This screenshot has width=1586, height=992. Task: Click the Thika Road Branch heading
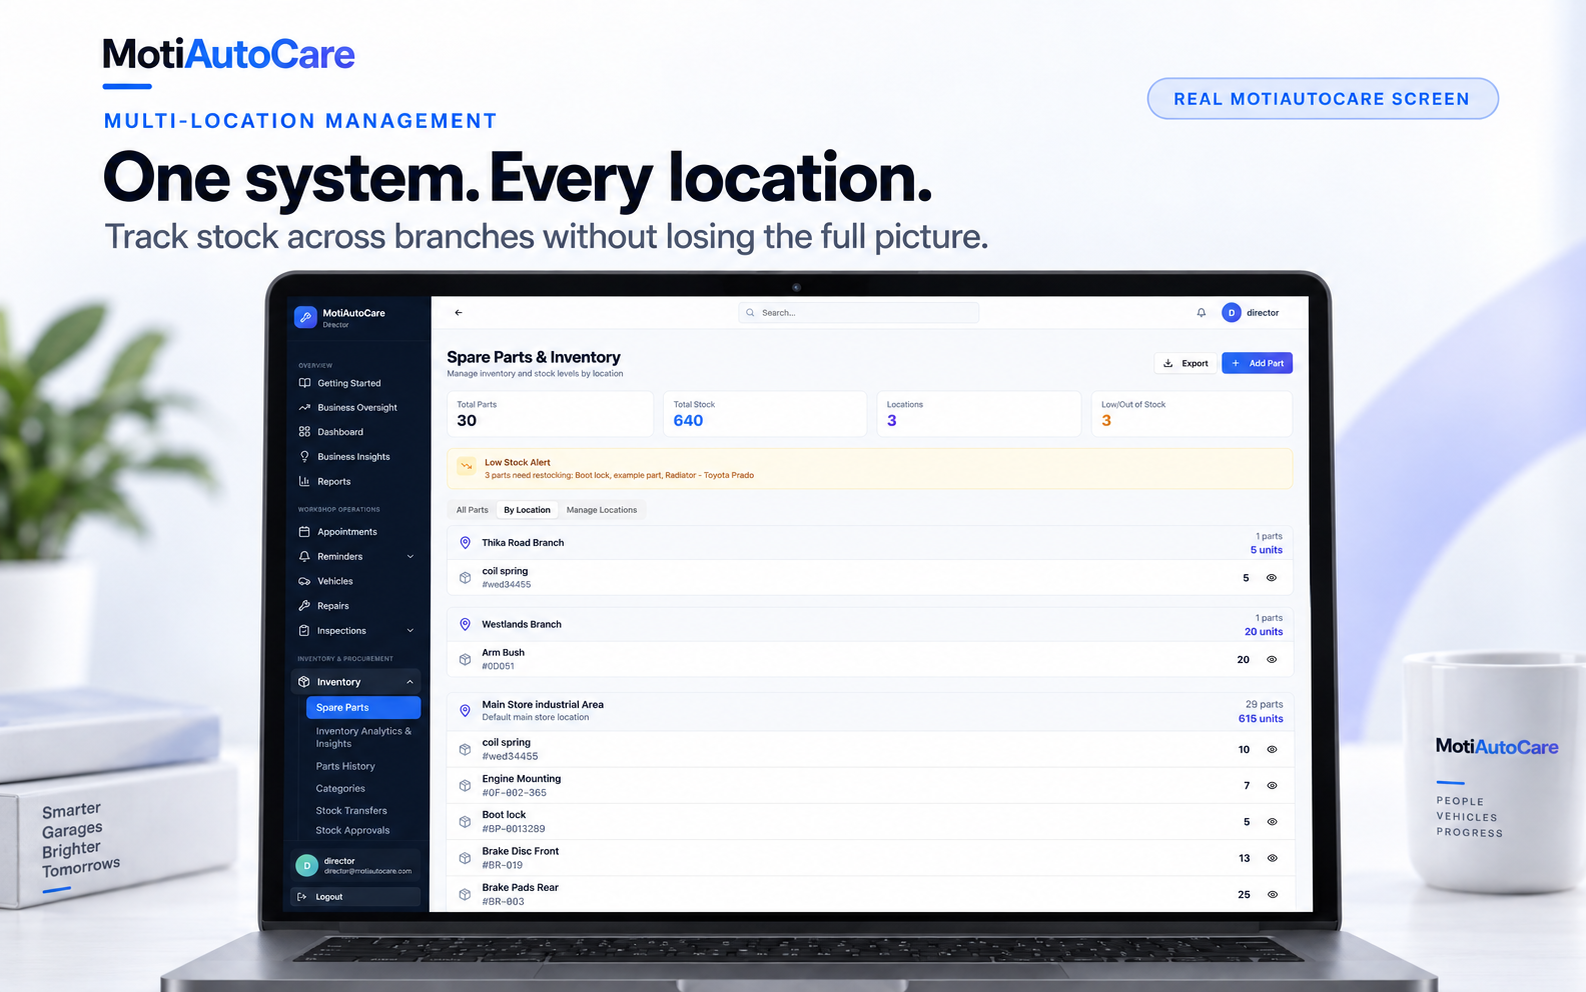pyautogui.click(x=522, y=542)
